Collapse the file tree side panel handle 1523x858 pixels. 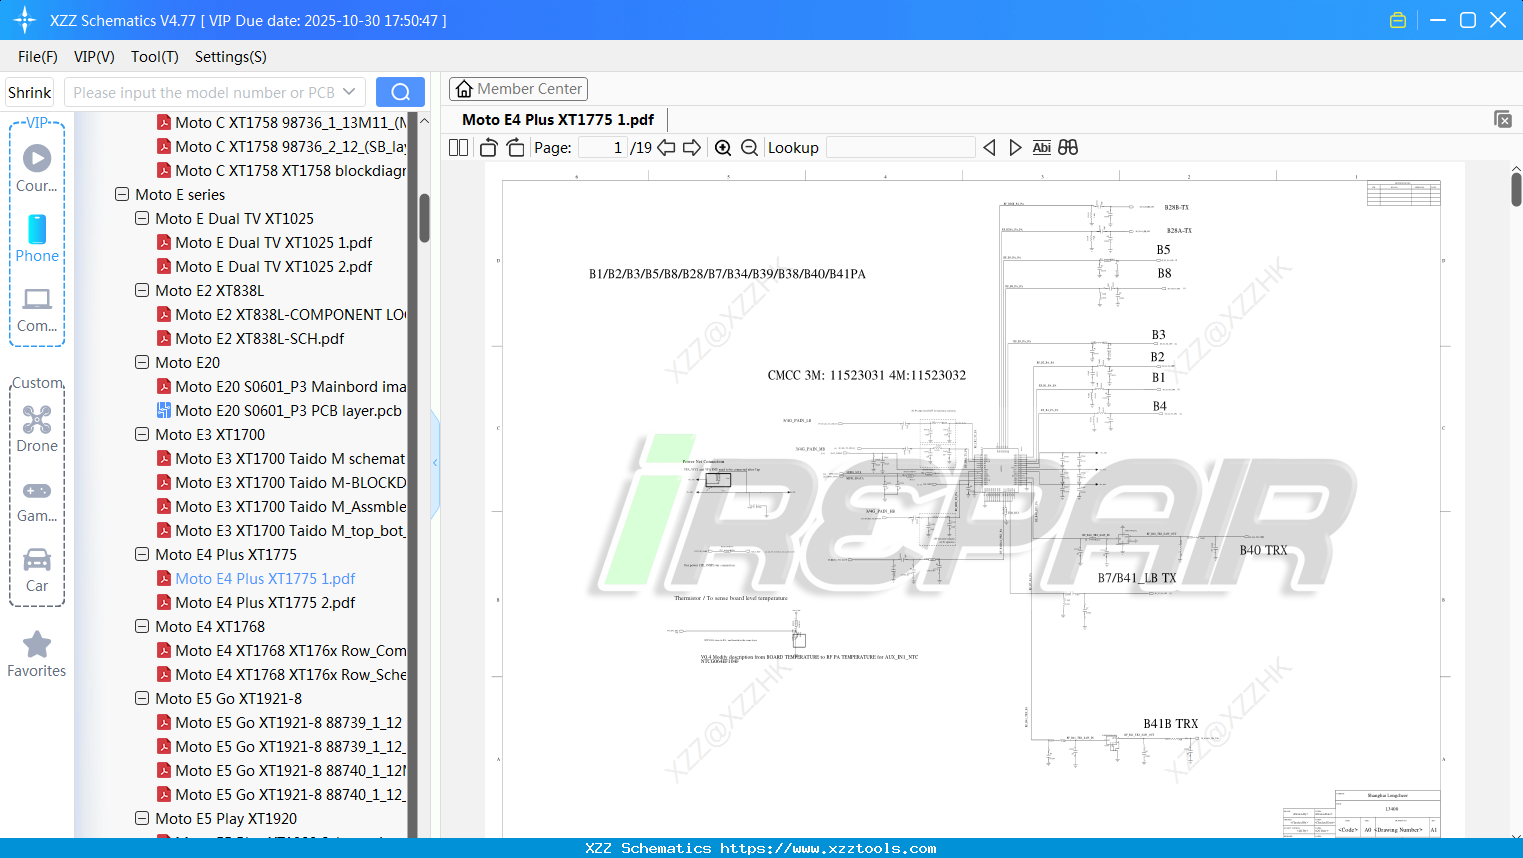435,463
